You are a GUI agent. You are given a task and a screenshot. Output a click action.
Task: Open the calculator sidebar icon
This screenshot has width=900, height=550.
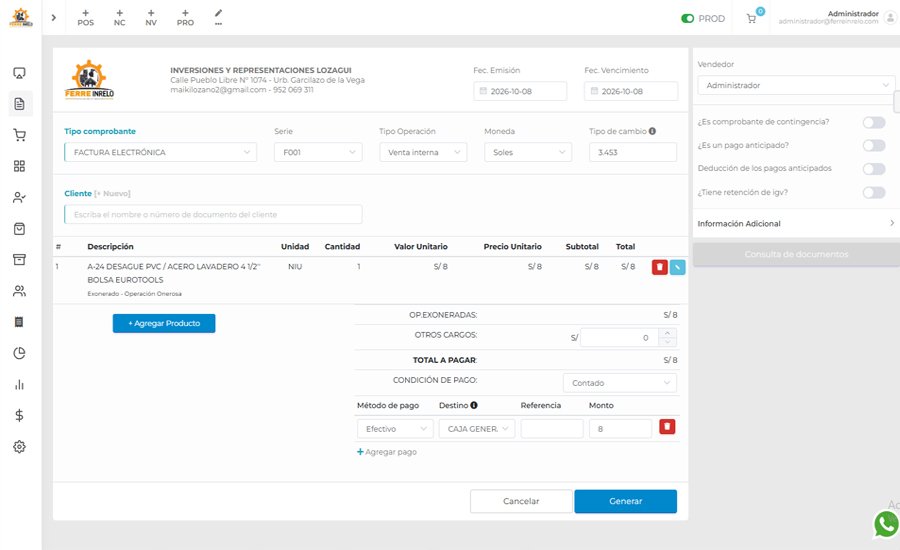click(x=20, y=322)
